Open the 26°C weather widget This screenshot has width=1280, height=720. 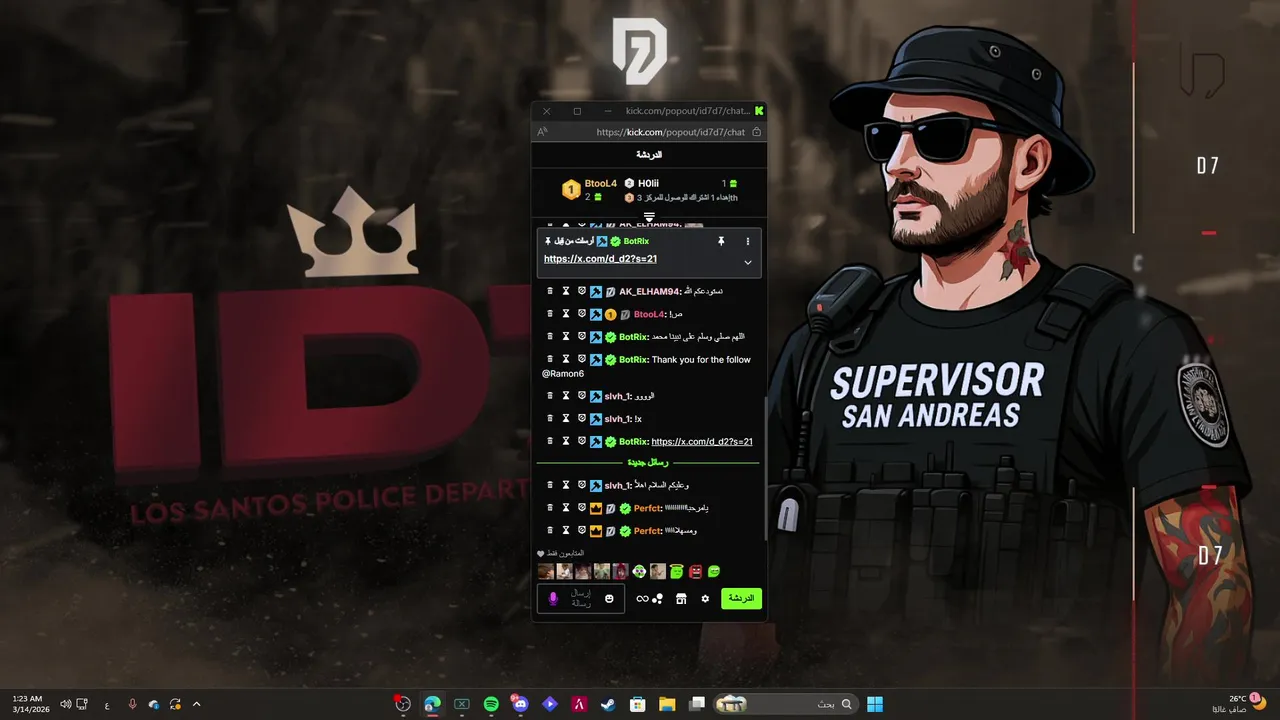point(1240,704)
